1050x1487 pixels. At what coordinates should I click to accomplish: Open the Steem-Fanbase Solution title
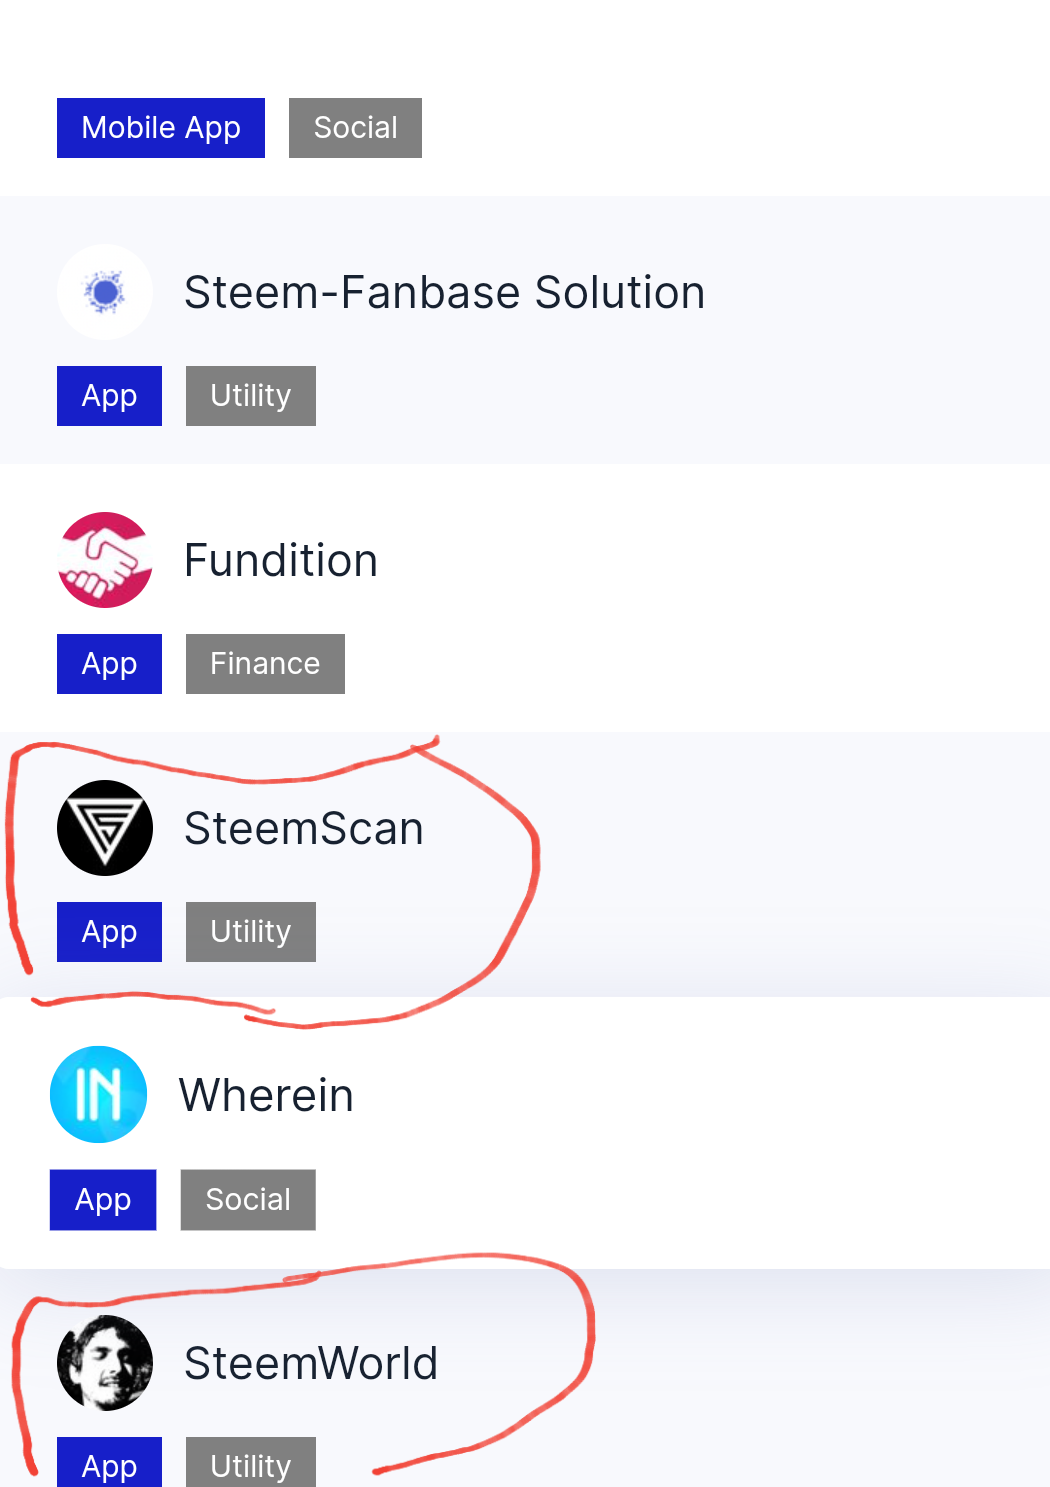point(444,293)
